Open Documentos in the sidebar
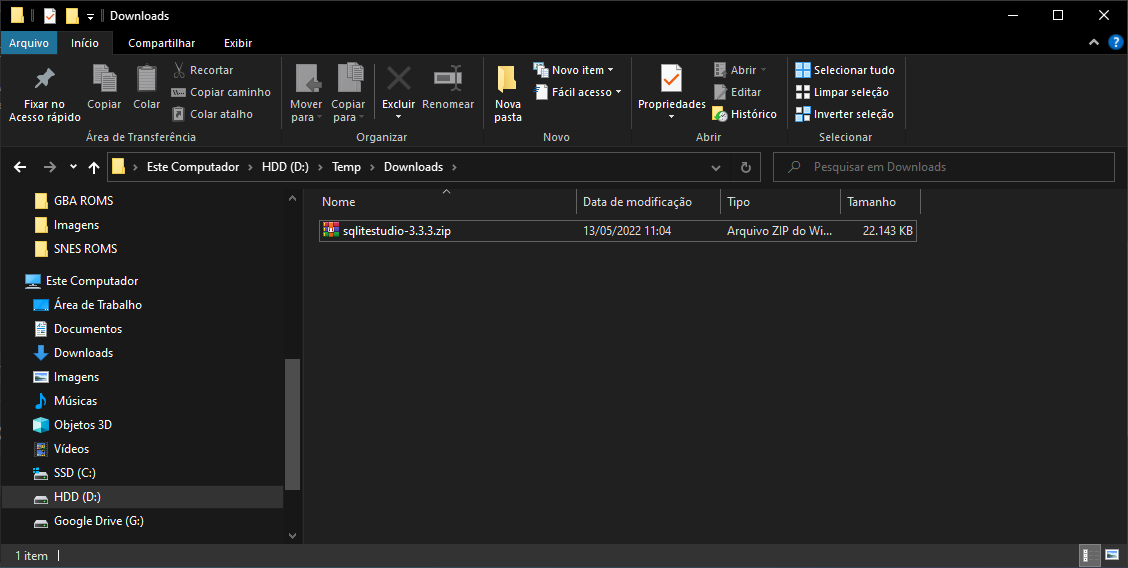Image resolution: width=1128 pixels, height=568 pixels. 88,329
